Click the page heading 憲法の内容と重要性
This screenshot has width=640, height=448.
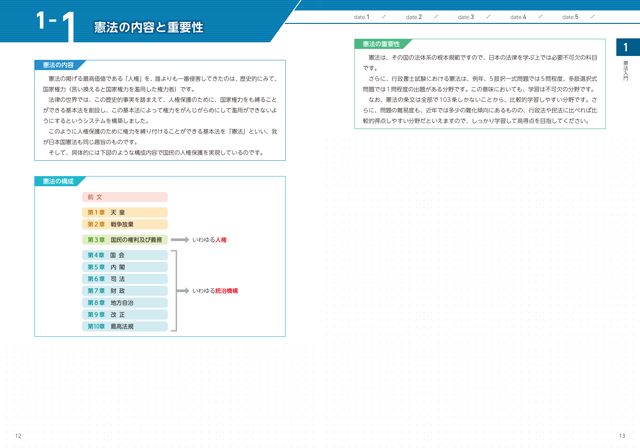pyautogui.click(x=149, y=27)
